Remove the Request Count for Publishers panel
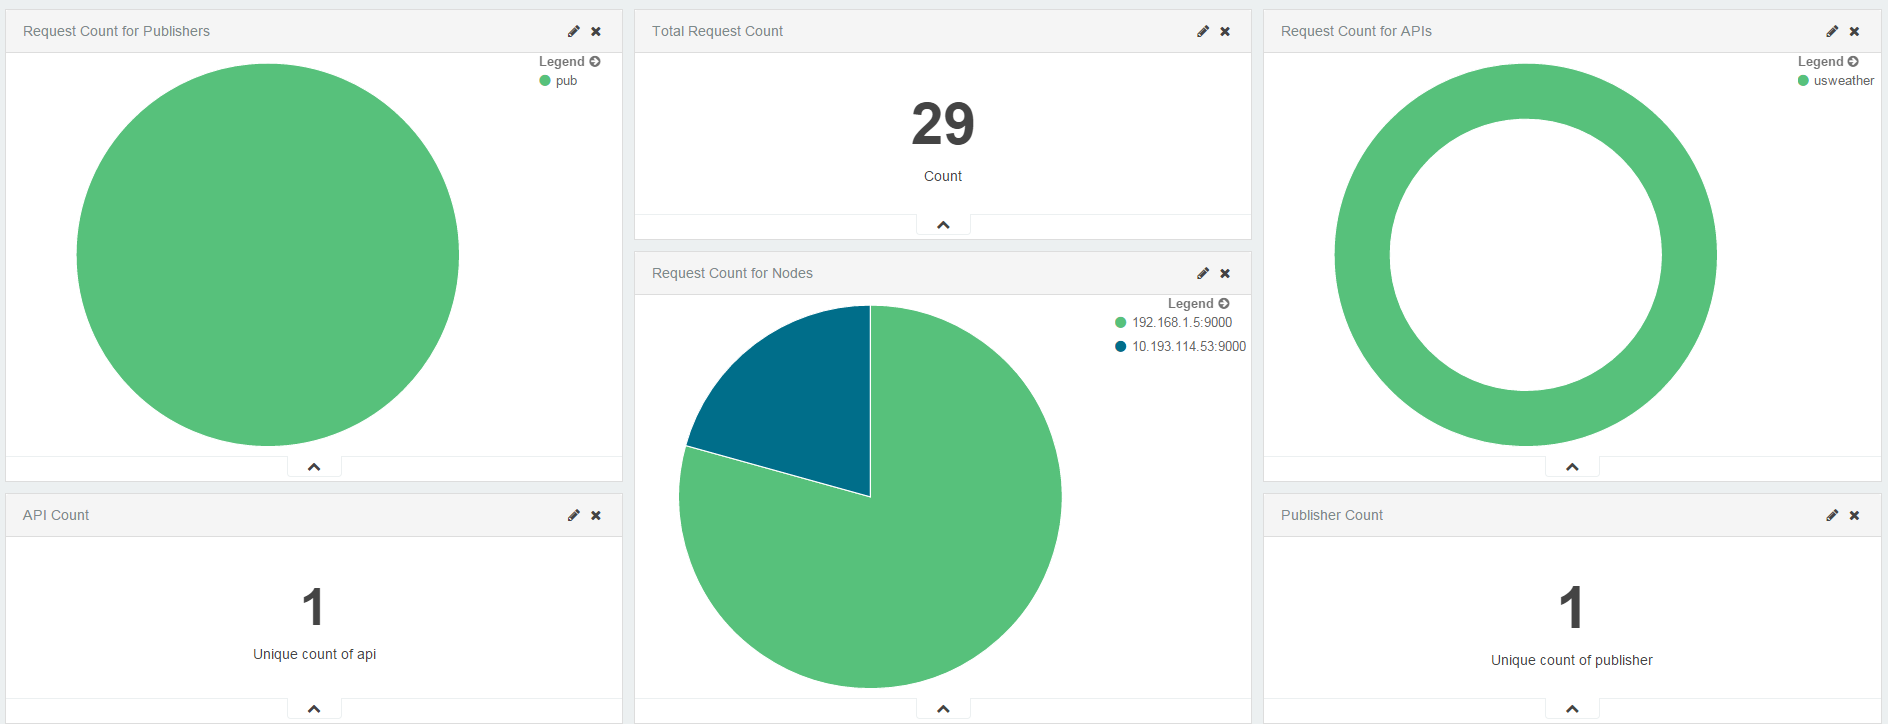Image resolution: width=1888 pixels, height=724 pixels. (596, 32)
